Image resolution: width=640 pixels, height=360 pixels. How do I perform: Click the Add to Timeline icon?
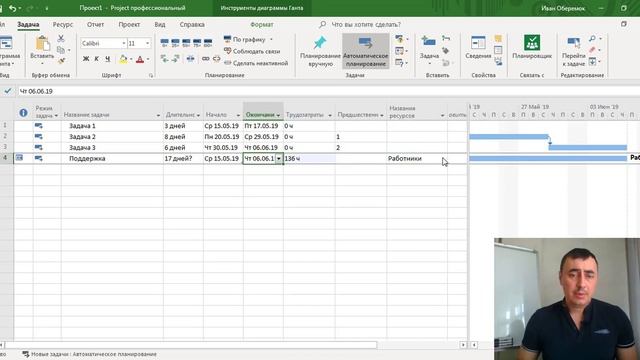498,62
